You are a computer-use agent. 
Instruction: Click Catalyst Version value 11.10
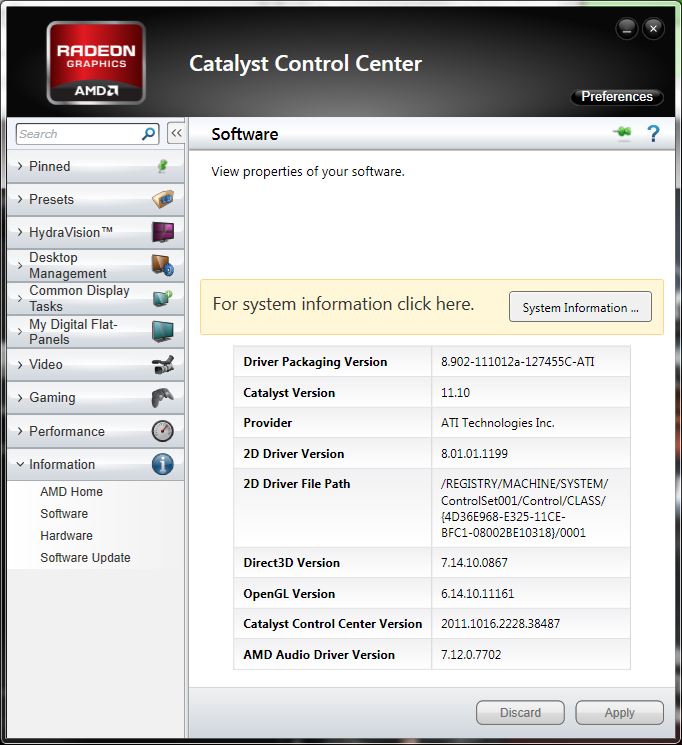455,392
